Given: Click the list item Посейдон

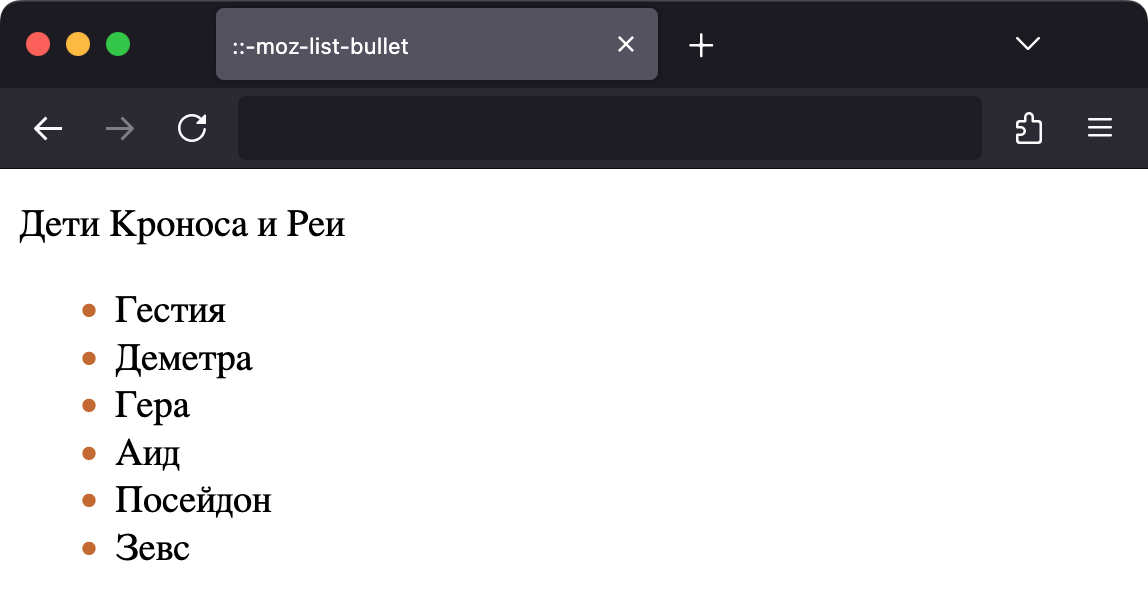Looking at the screenshot, I should pyautogui.click(x=193, y=501).
